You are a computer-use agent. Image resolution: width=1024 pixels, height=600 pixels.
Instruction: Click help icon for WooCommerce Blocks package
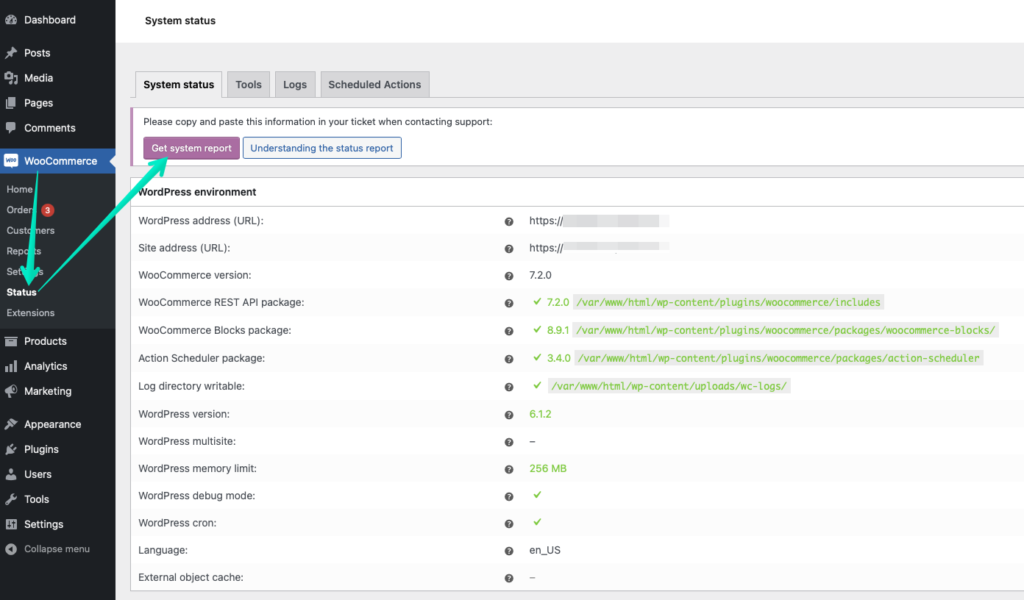[509, 331]
